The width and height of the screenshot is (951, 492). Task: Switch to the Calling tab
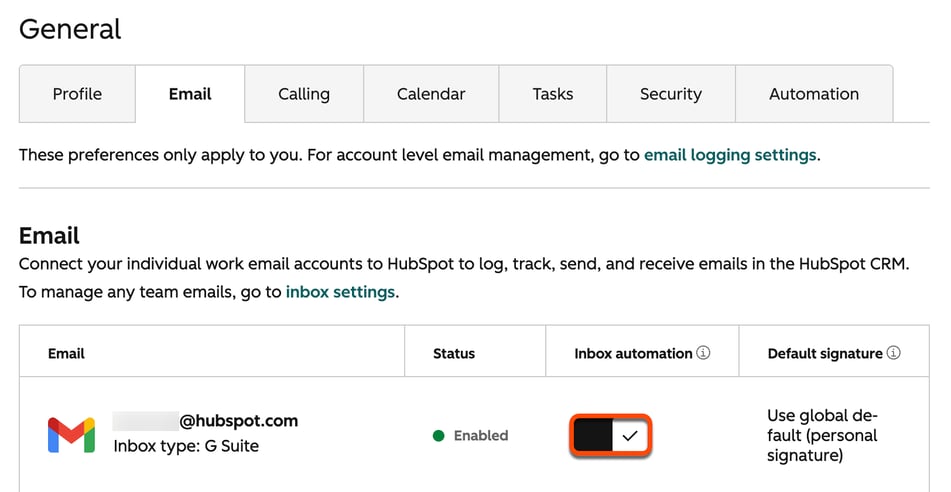pos(304,94)
